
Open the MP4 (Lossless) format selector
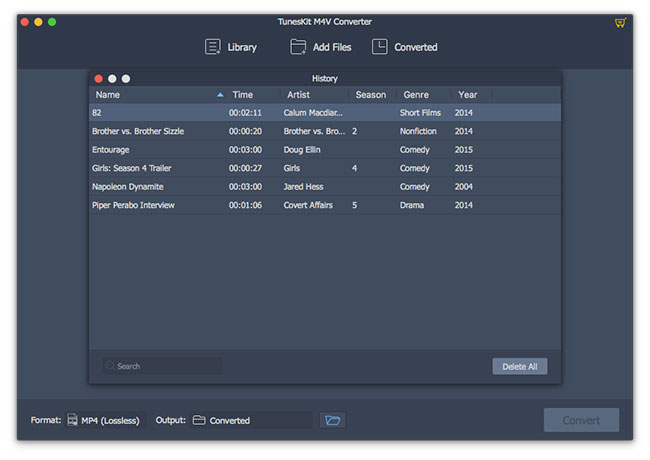point(106,420)
